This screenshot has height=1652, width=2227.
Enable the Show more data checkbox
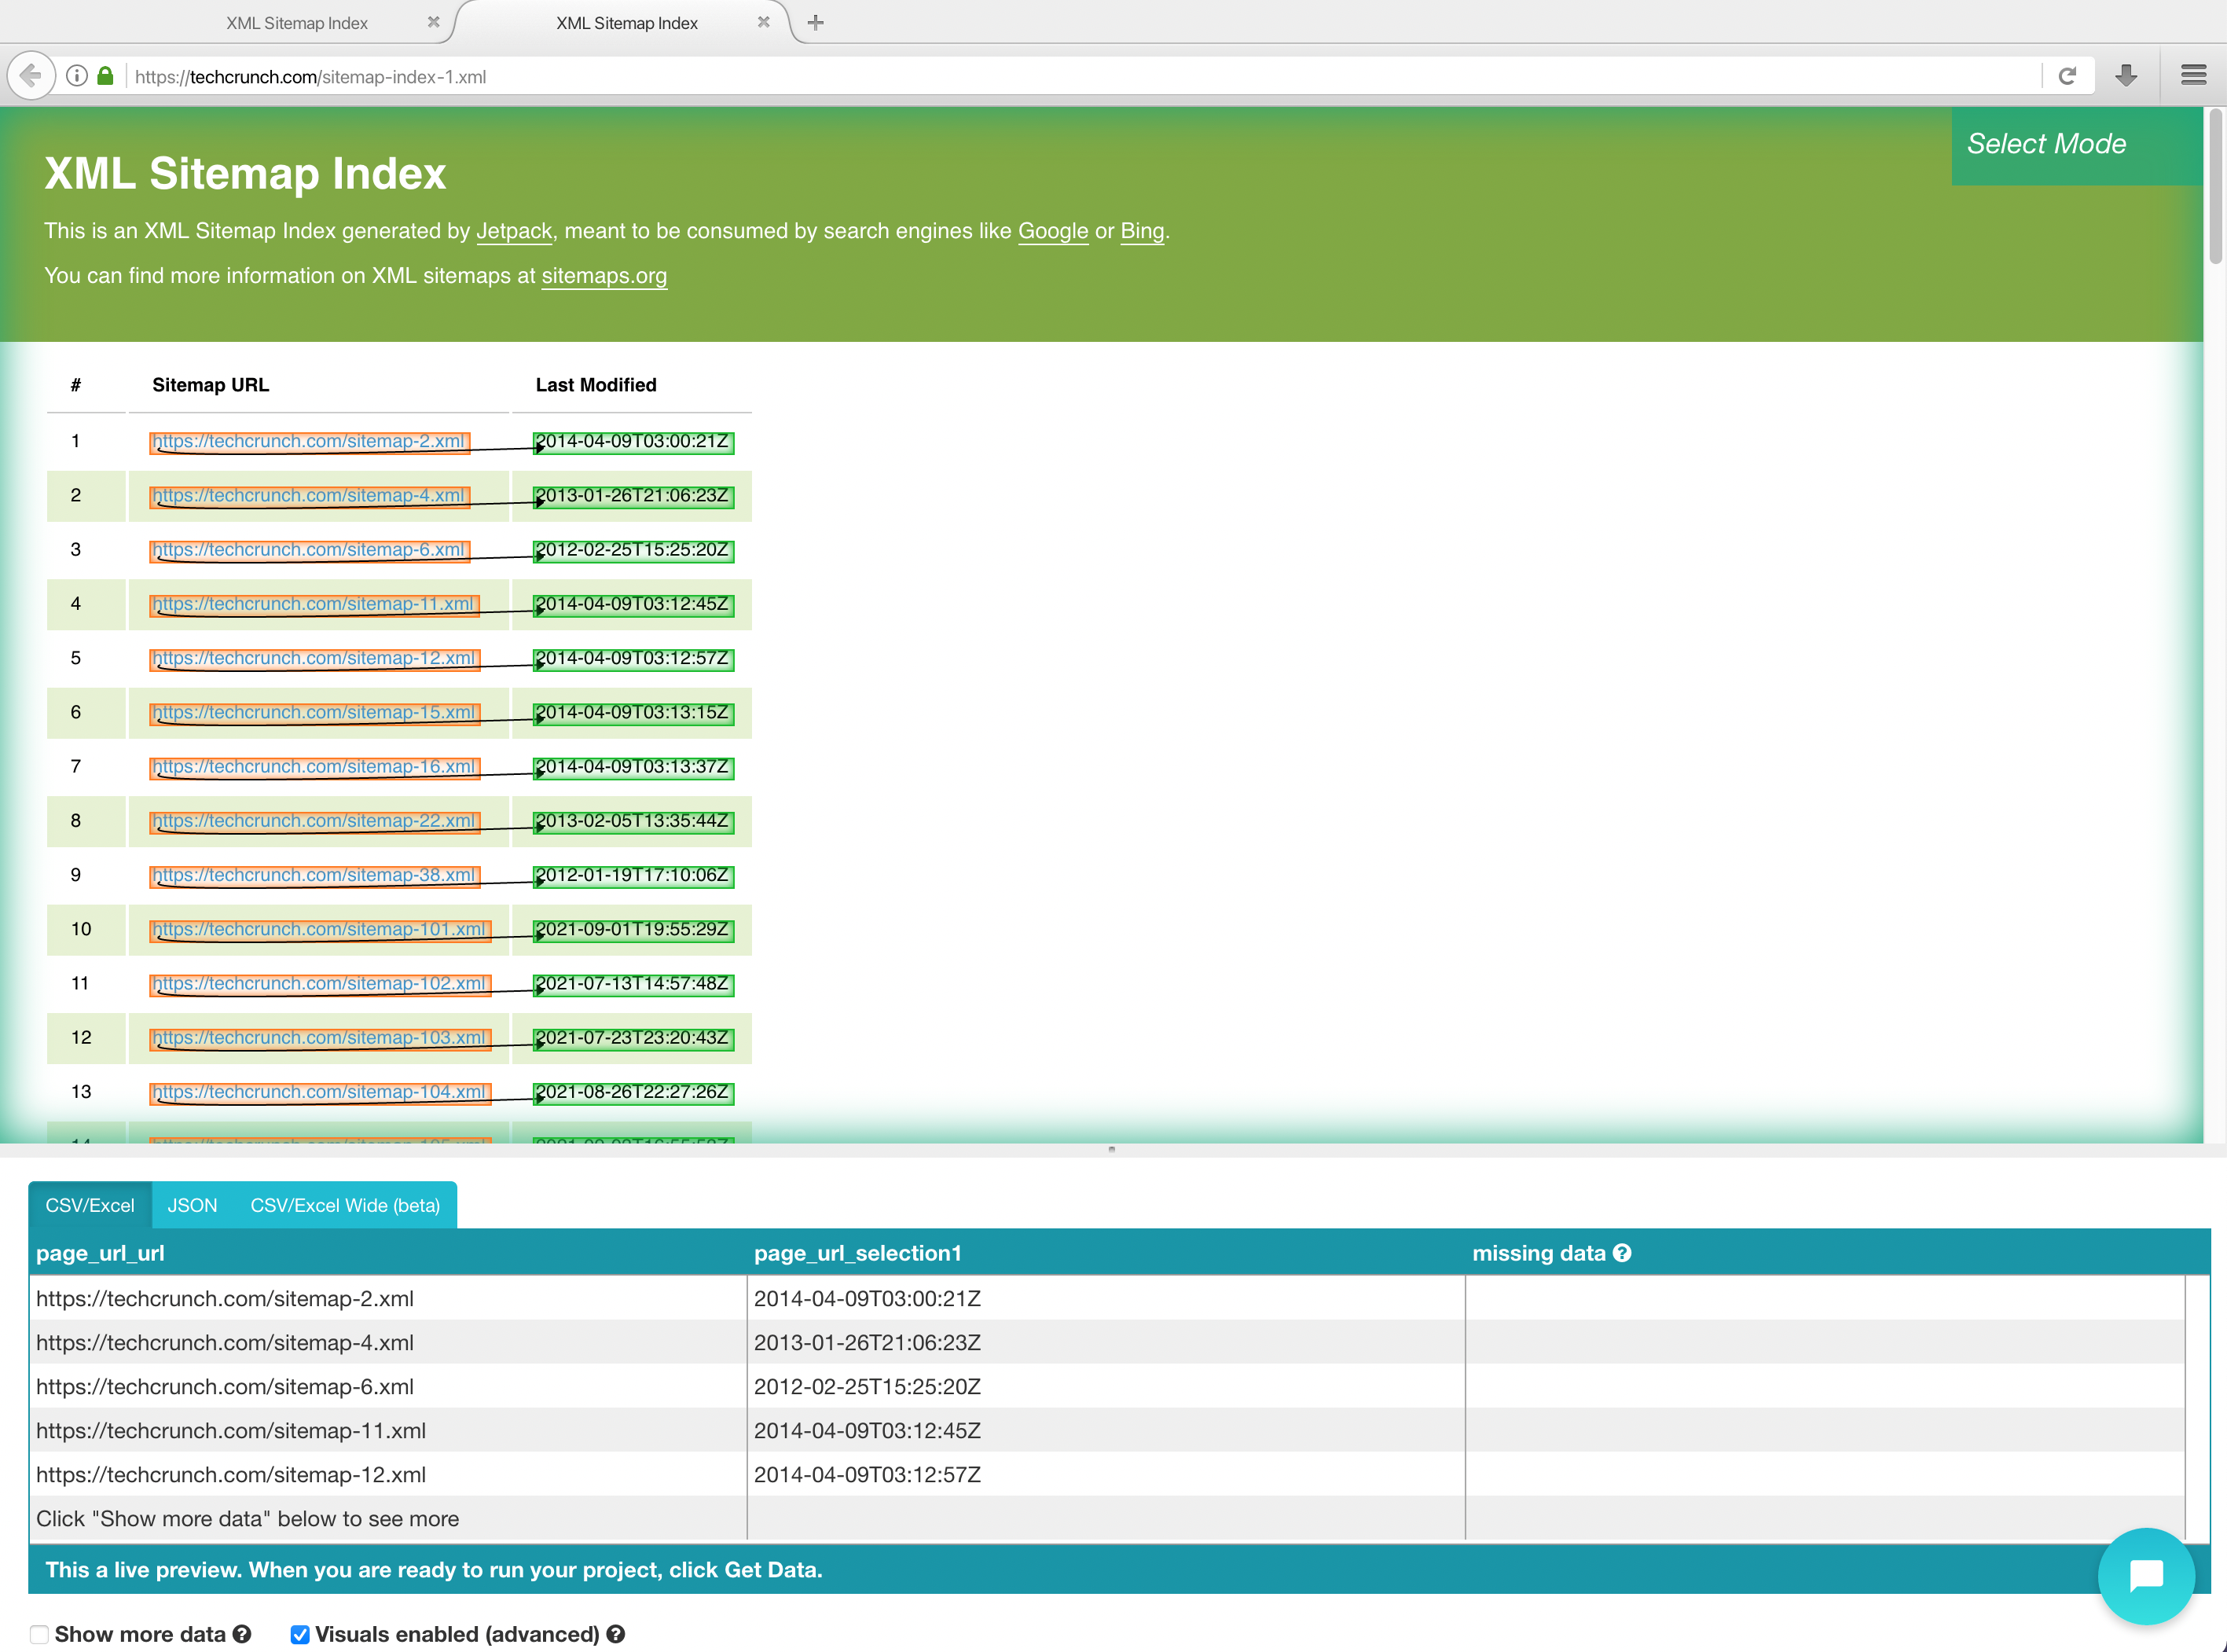[39, 1634]
